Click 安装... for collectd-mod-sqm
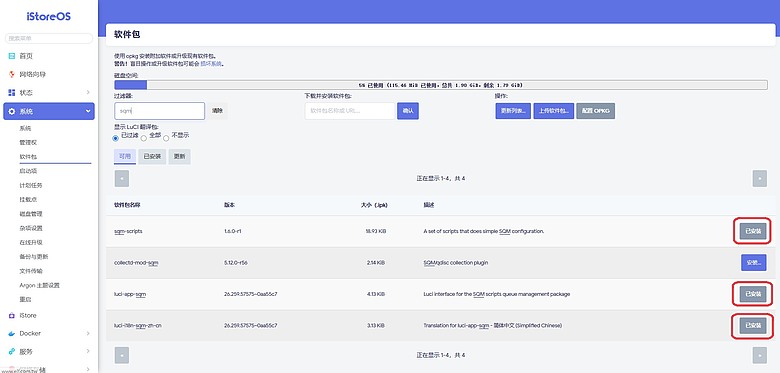Viewport: 780px width, 373px height. click(x=754, y=263)
